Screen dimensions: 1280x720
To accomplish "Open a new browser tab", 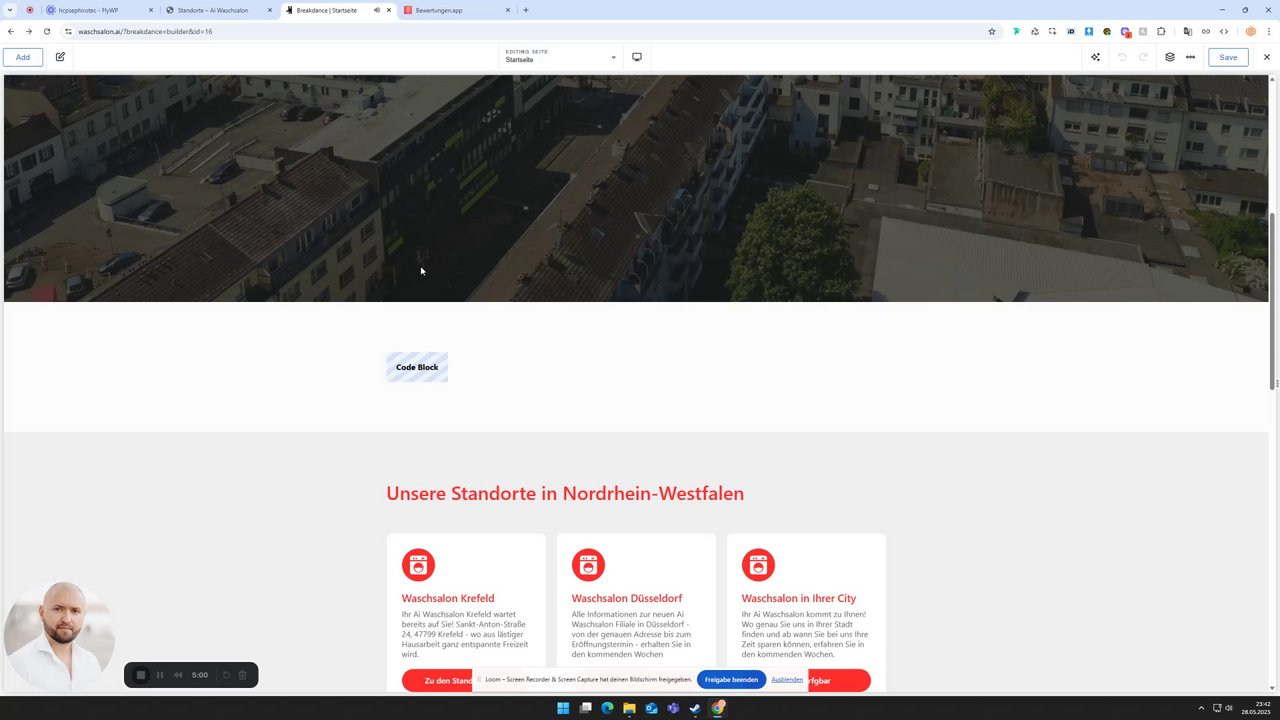I will [526, 10].
